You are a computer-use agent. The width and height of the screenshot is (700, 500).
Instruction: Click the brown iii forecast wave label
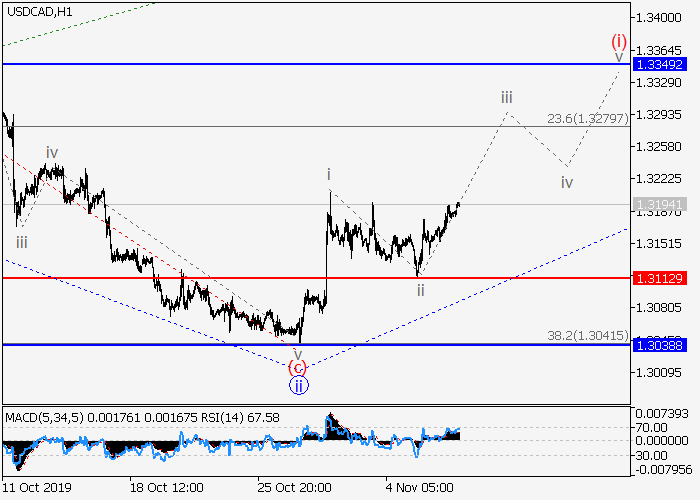click(507, 97)
